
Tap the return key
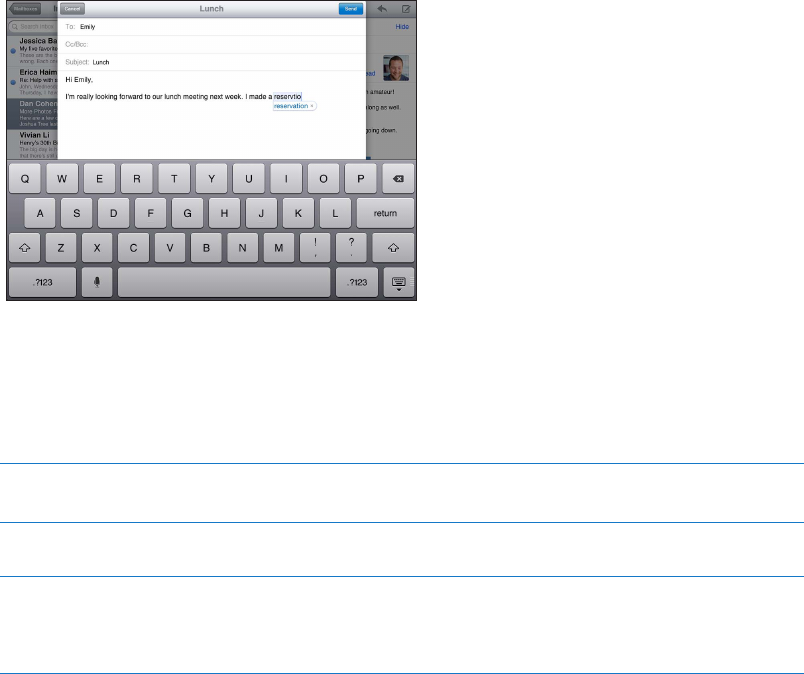385,213
